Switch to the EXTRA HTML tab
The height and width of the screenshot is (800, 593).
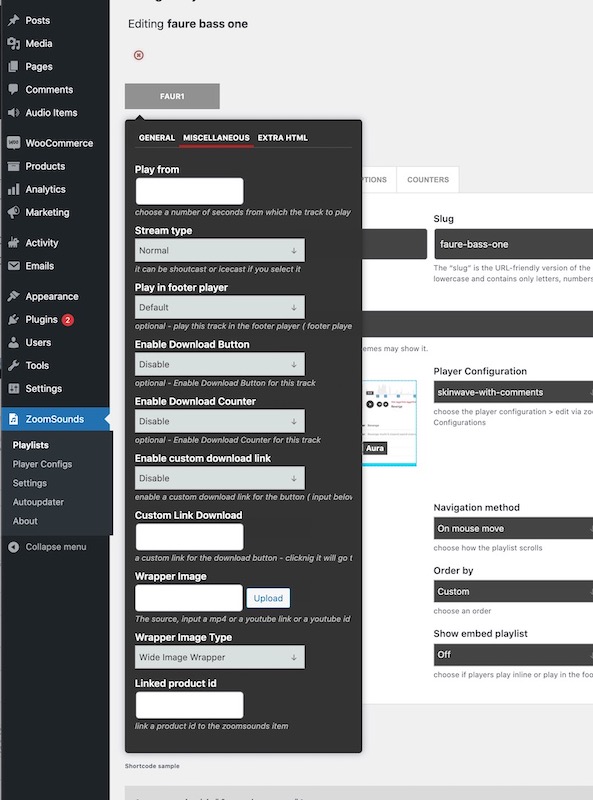point(282,138)
